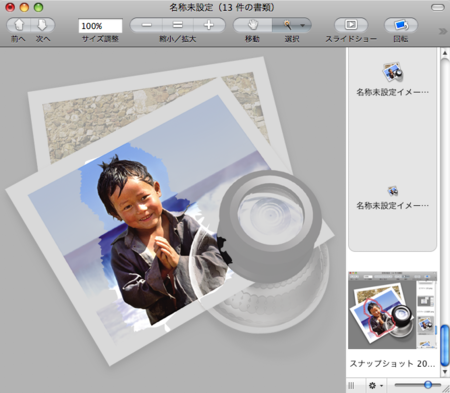The image size is (450, 393).
Task: Click the window title 名称未設定 (13 件の書類)
Action: 222,7
